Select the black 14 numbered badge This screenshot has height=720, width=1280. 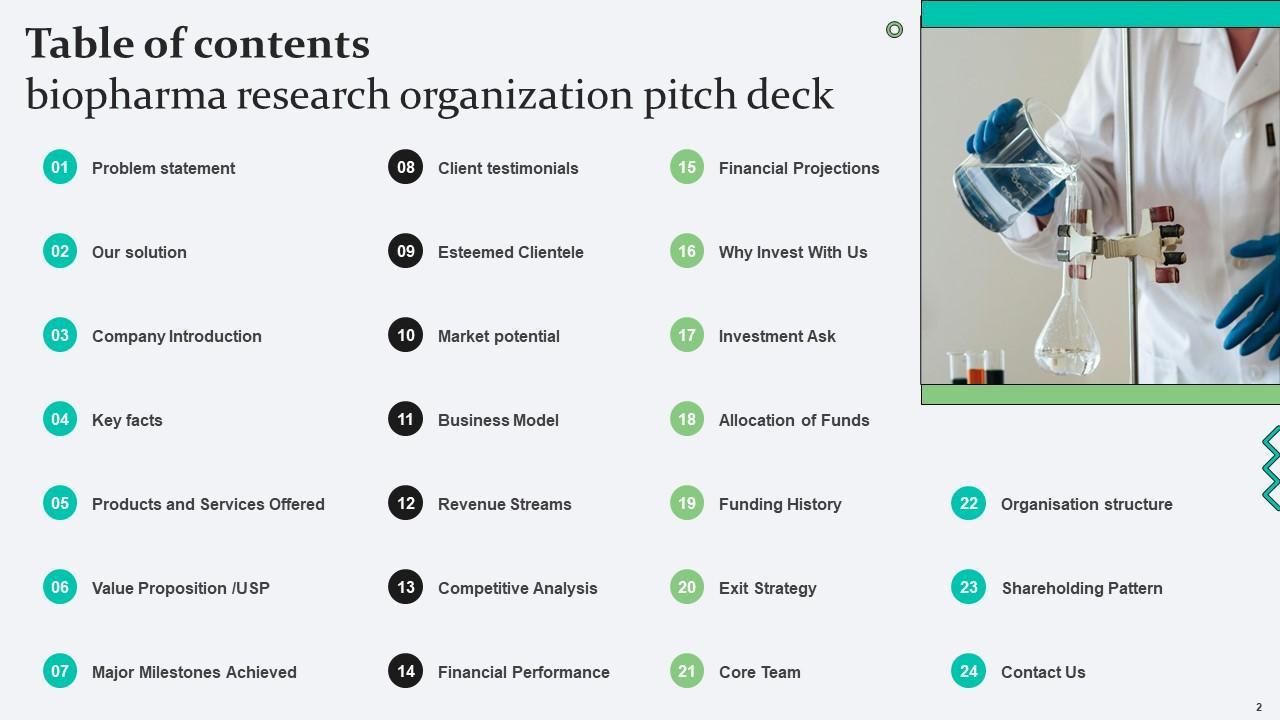pyautogui.click(x=405, y=671)
